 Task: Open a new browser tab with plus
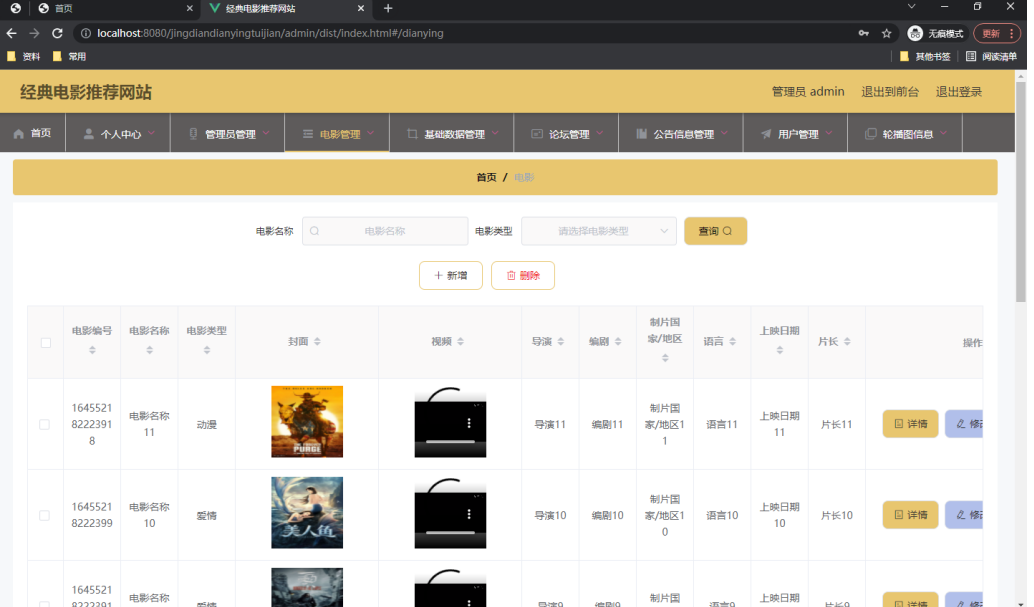tap(388, 9)
